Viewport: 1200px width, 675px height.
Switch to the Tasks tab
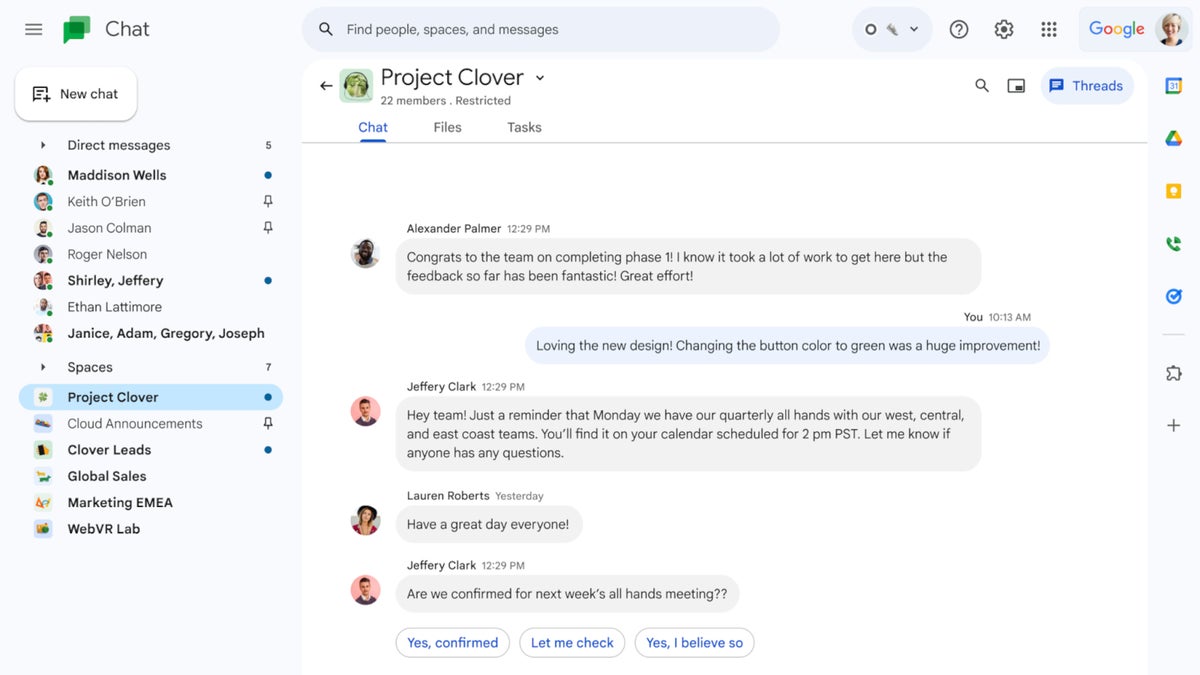pyautogui.click(x=524, y=127)
